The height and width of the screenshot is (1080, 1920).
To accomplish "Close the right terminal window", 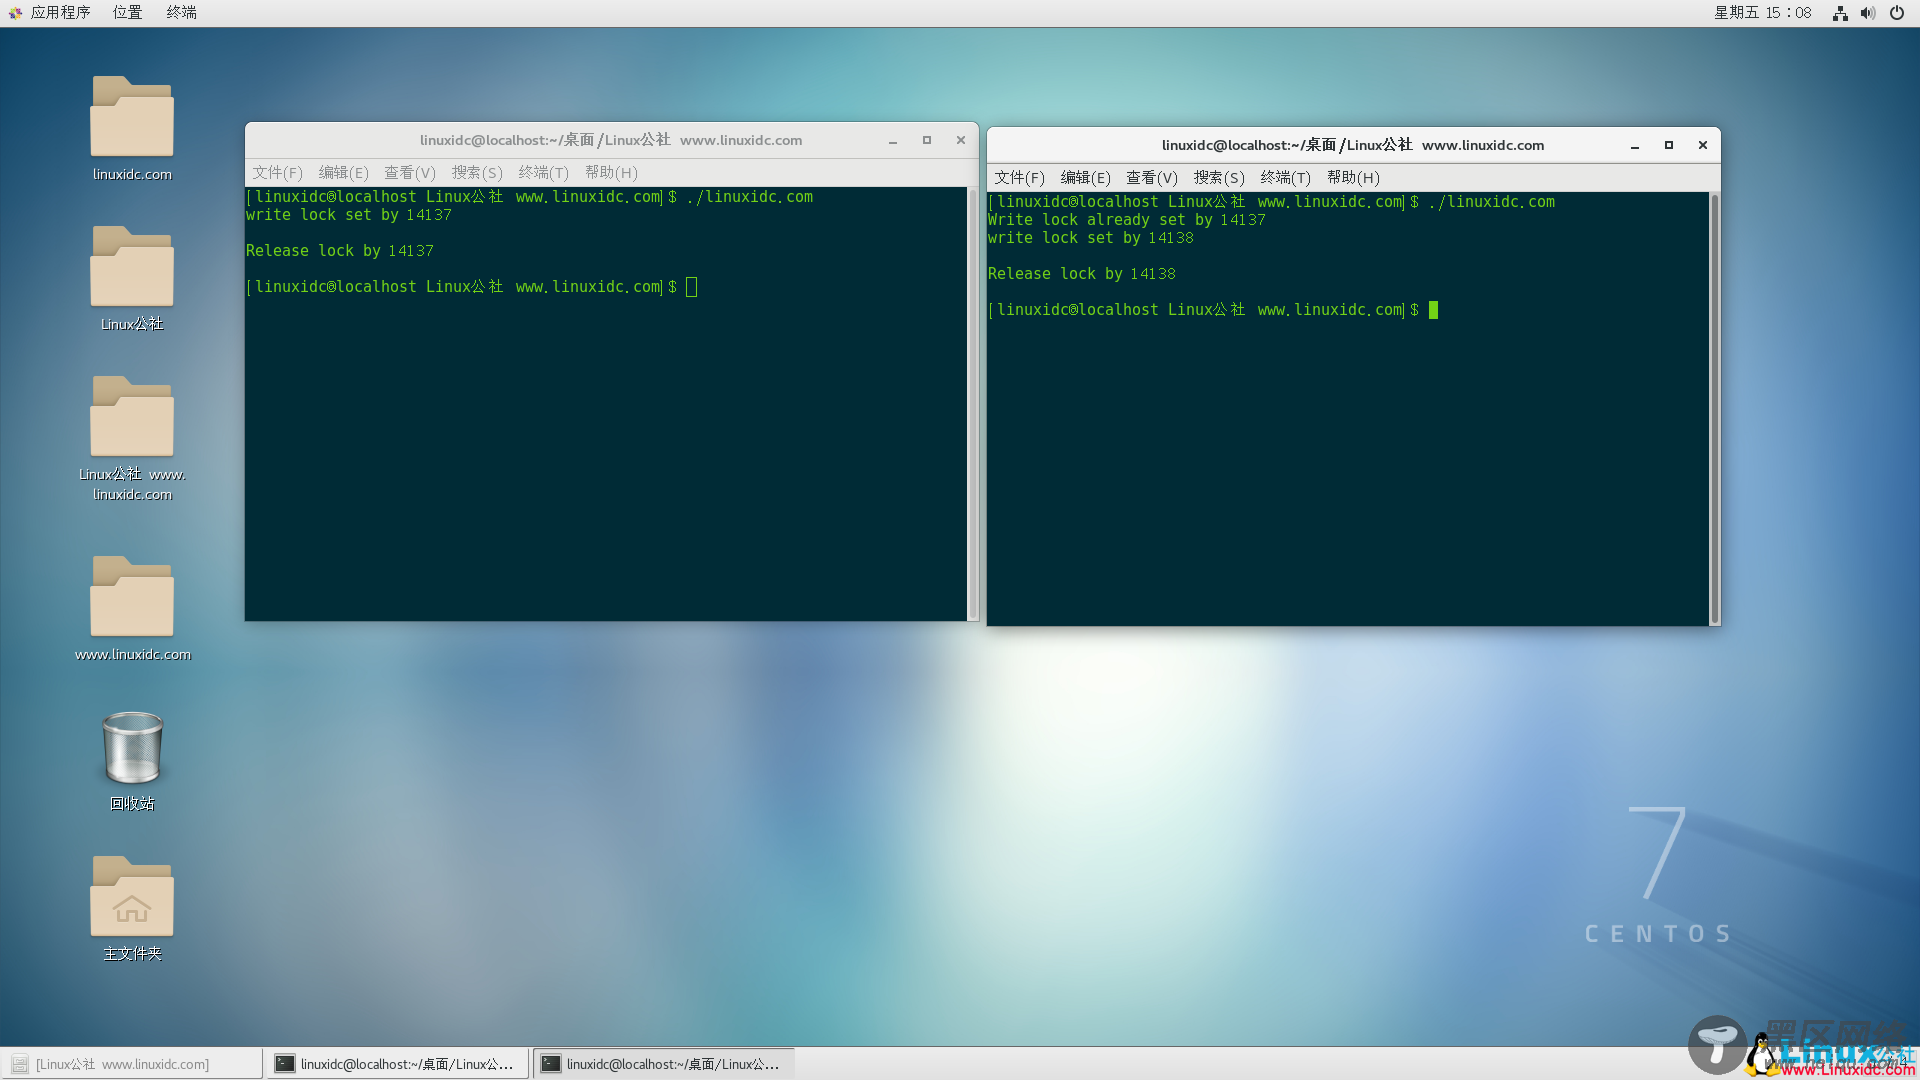I will tap(1703, 146).
